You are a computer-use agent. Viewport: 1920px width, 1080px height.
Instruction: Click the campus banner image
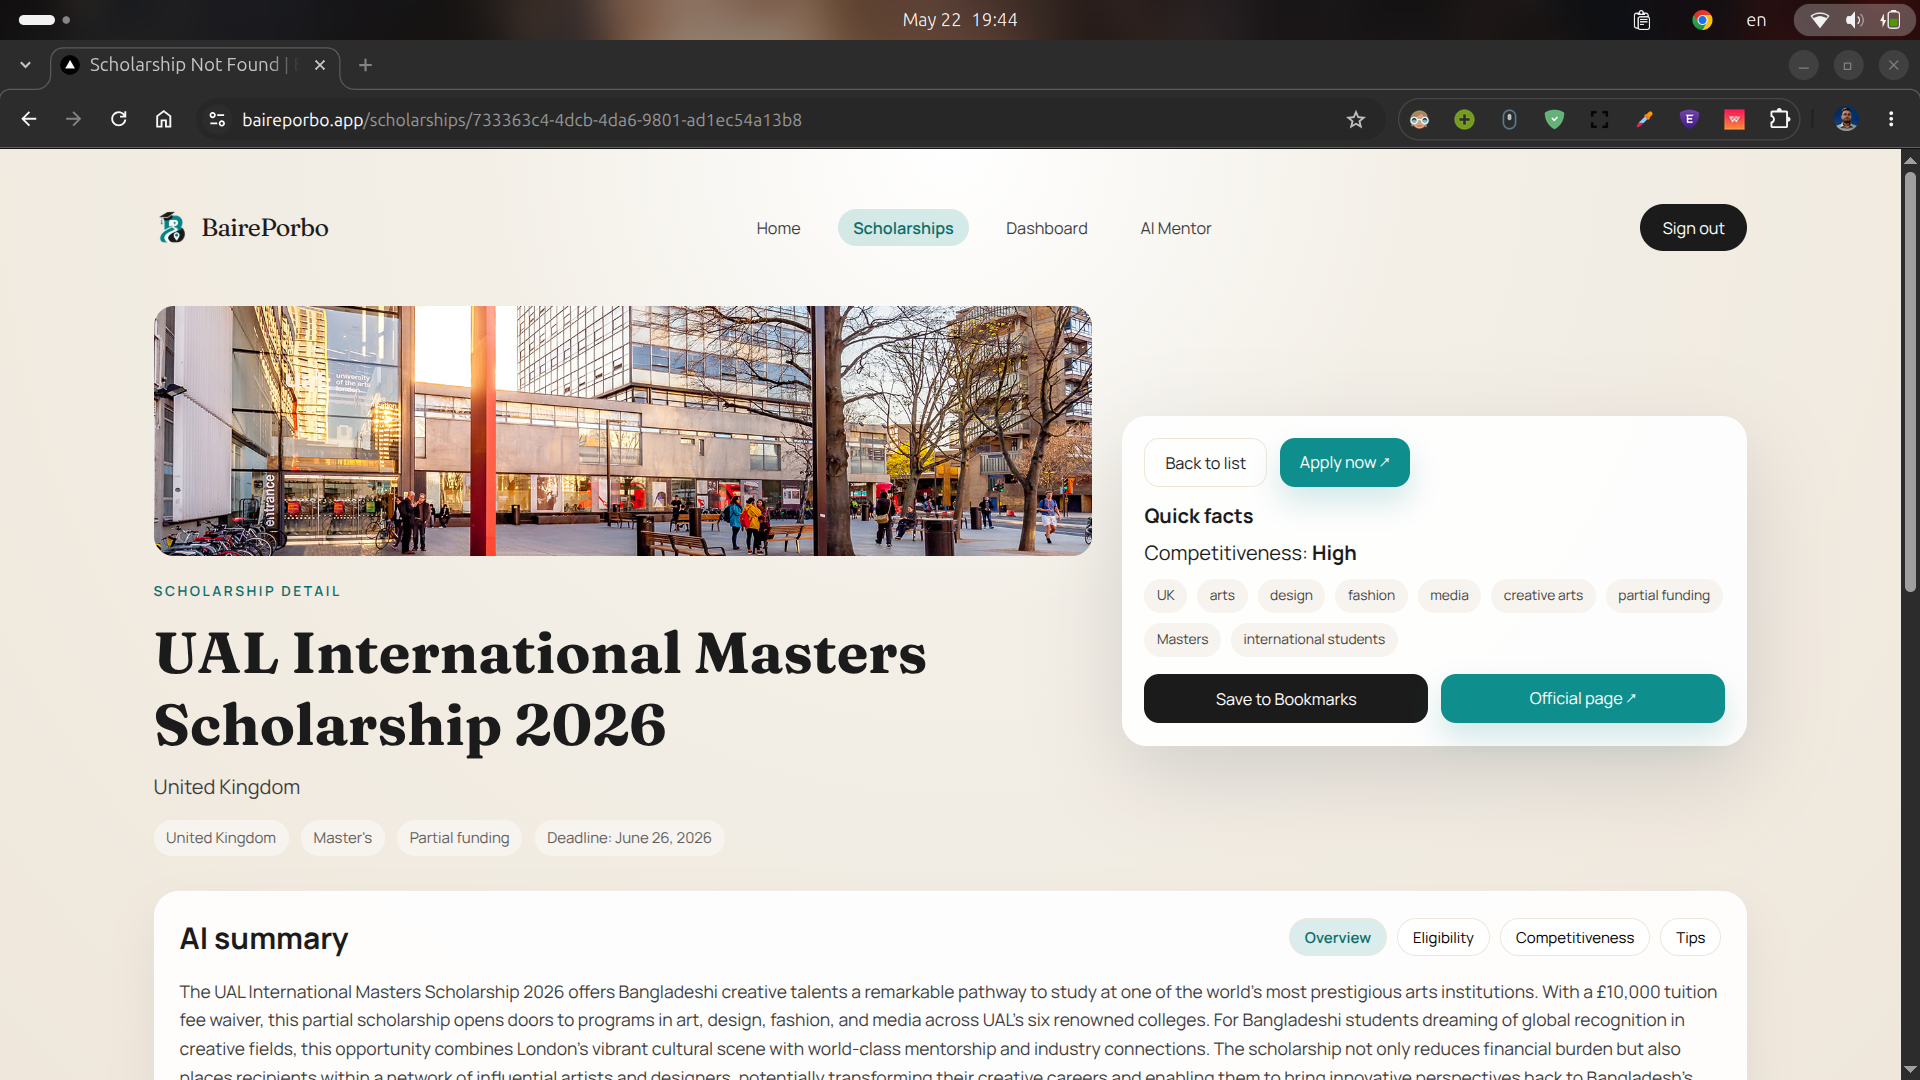click(623, 431)
